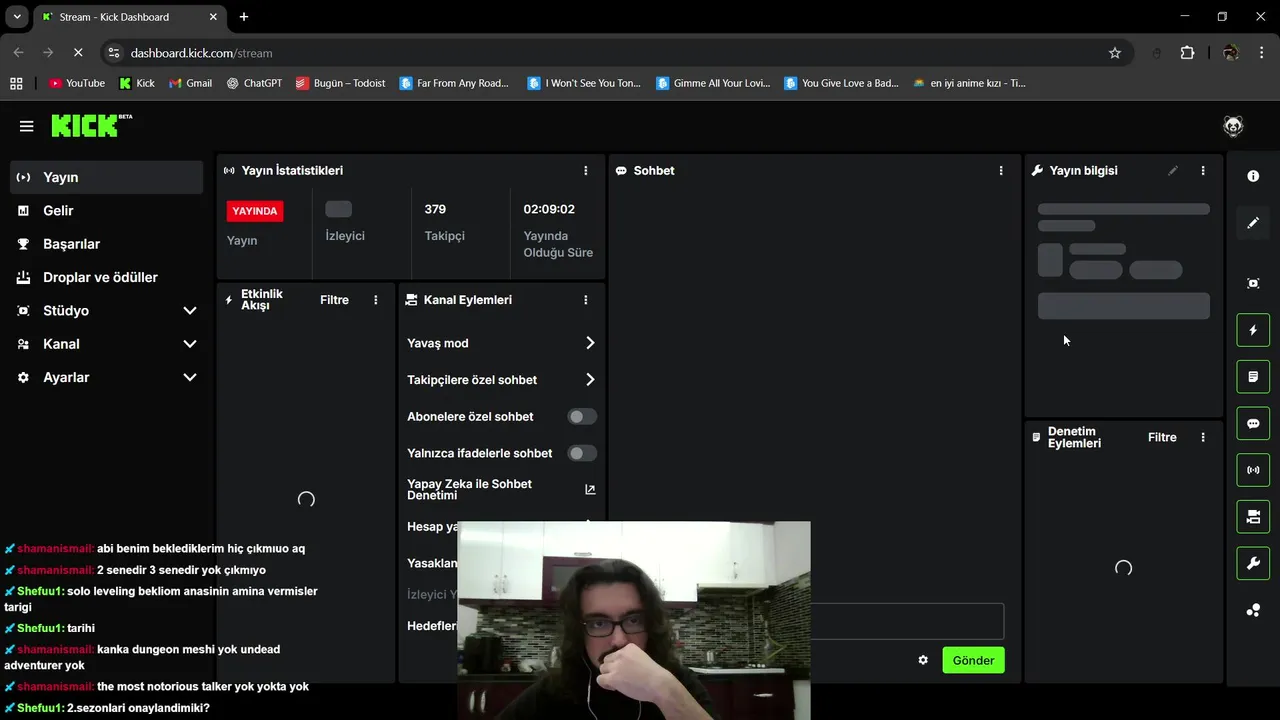Click the pencil edit icon in right sidebar
The image size is (1280, 720).
coord(1253,223)
